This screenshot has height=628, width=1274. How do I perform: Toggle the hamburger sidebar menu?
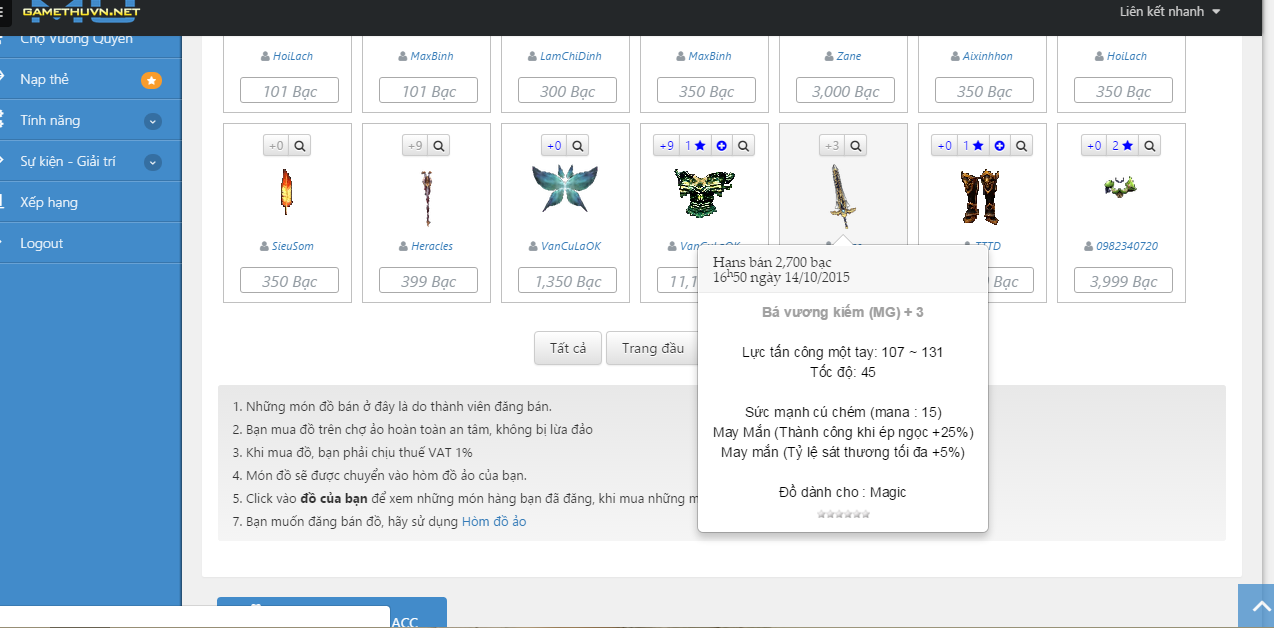click(7, 13)
